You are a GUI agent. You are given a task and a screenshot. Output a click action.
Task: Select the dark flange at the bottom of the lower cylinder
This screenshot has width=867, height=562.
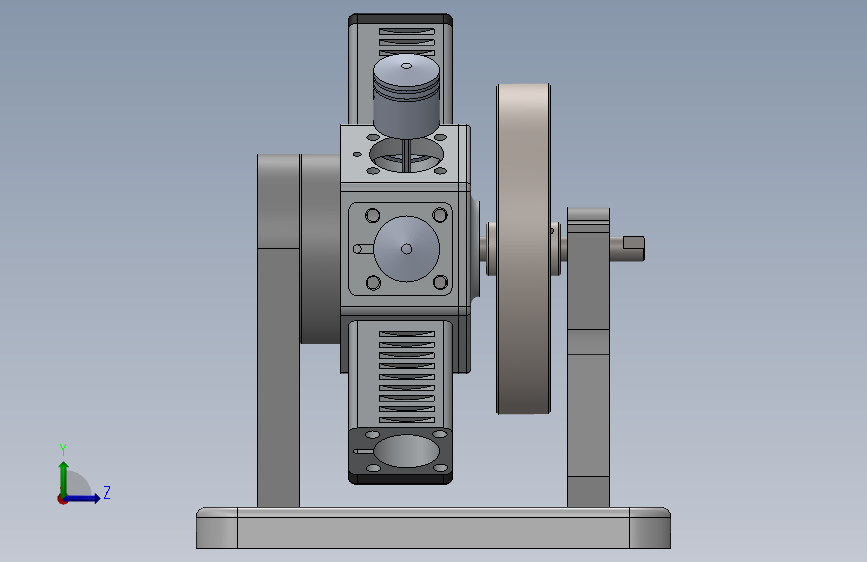[400, 456]
